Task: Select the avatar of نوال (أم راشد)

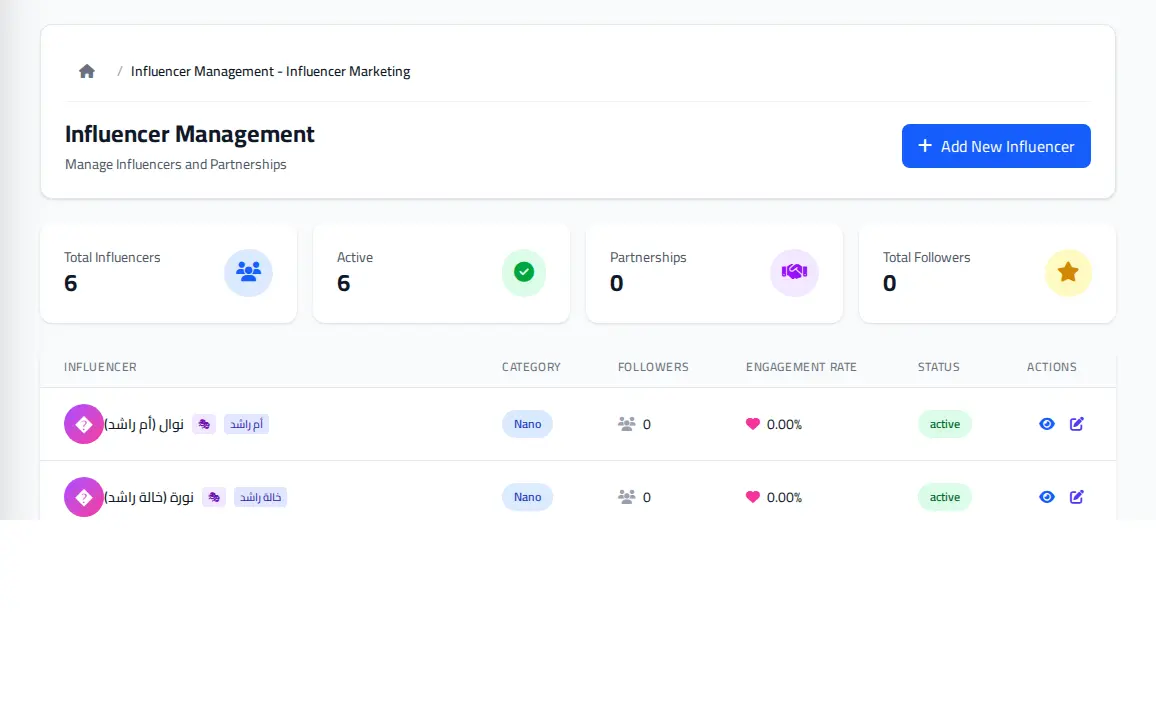Action: (84, 424)
